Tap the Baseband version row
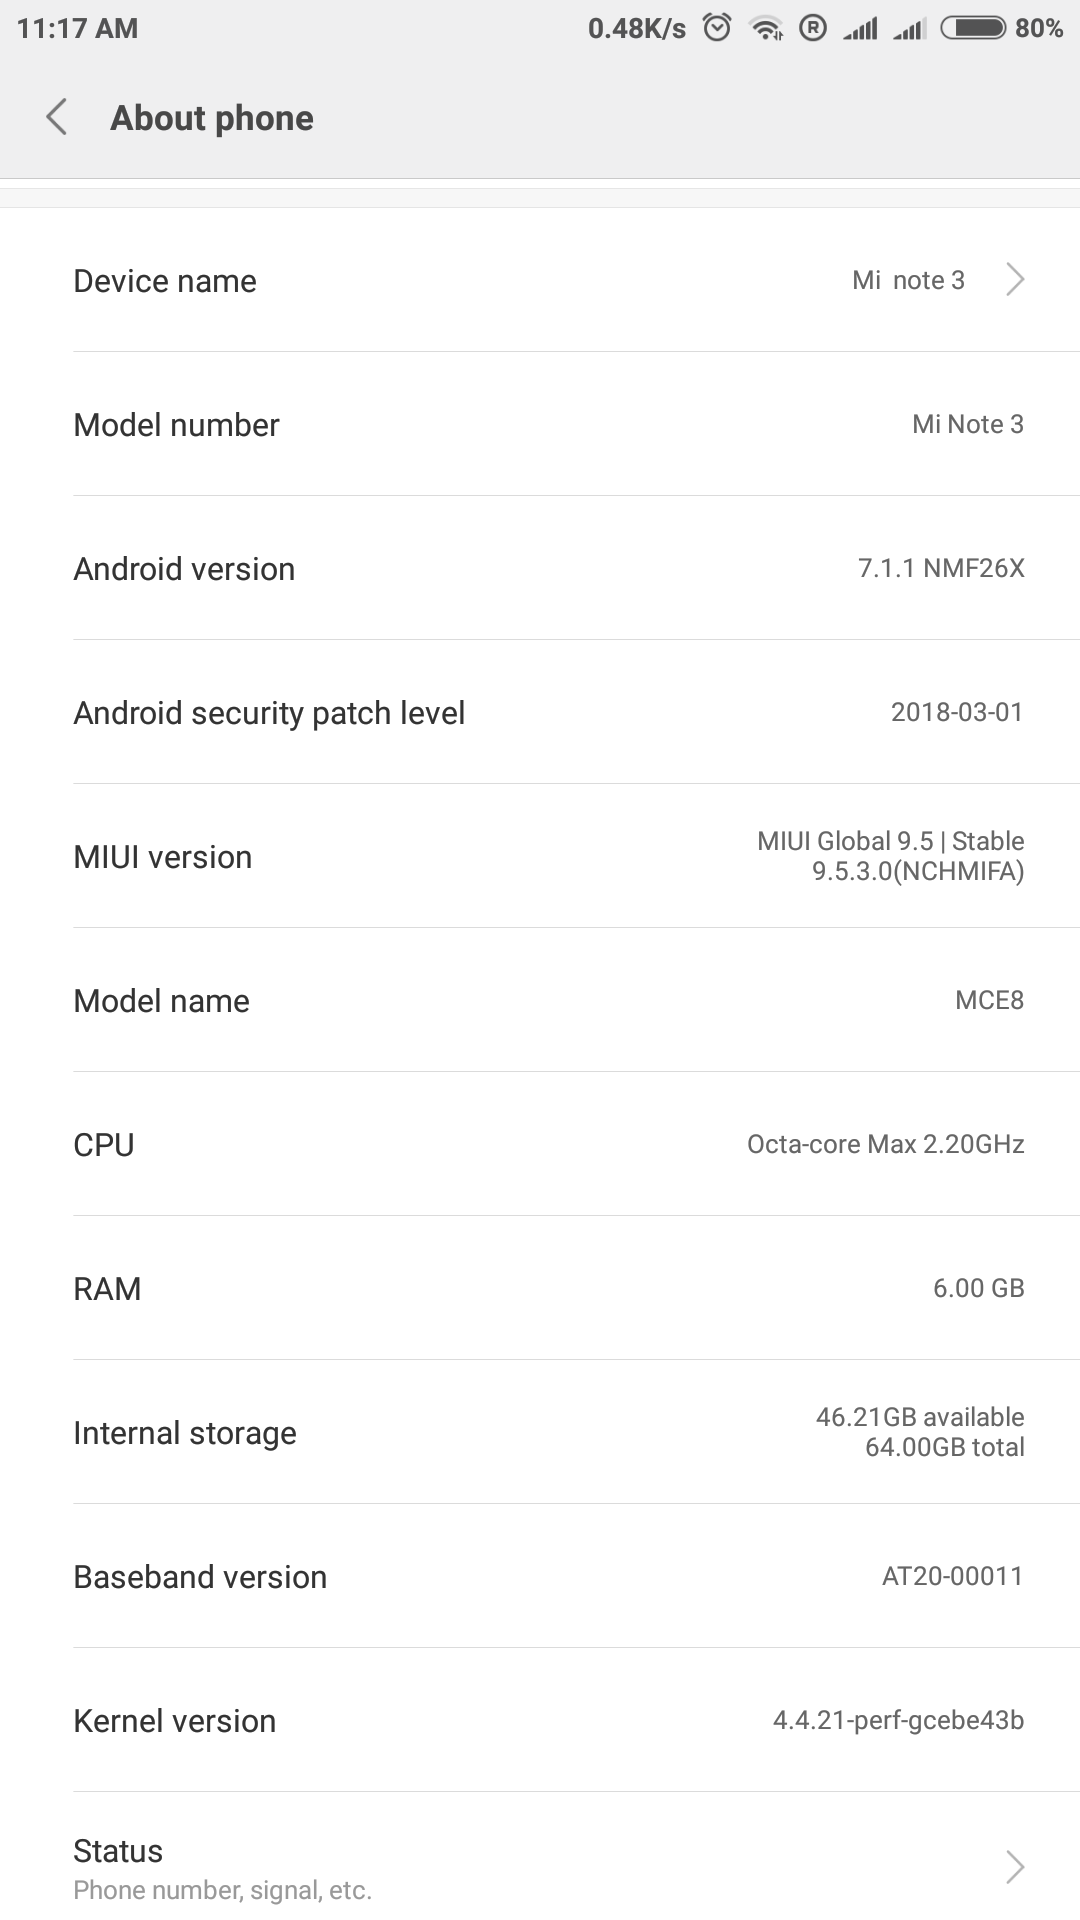This screenshot has width=1080, height=1920. (x=540, y=1577)
